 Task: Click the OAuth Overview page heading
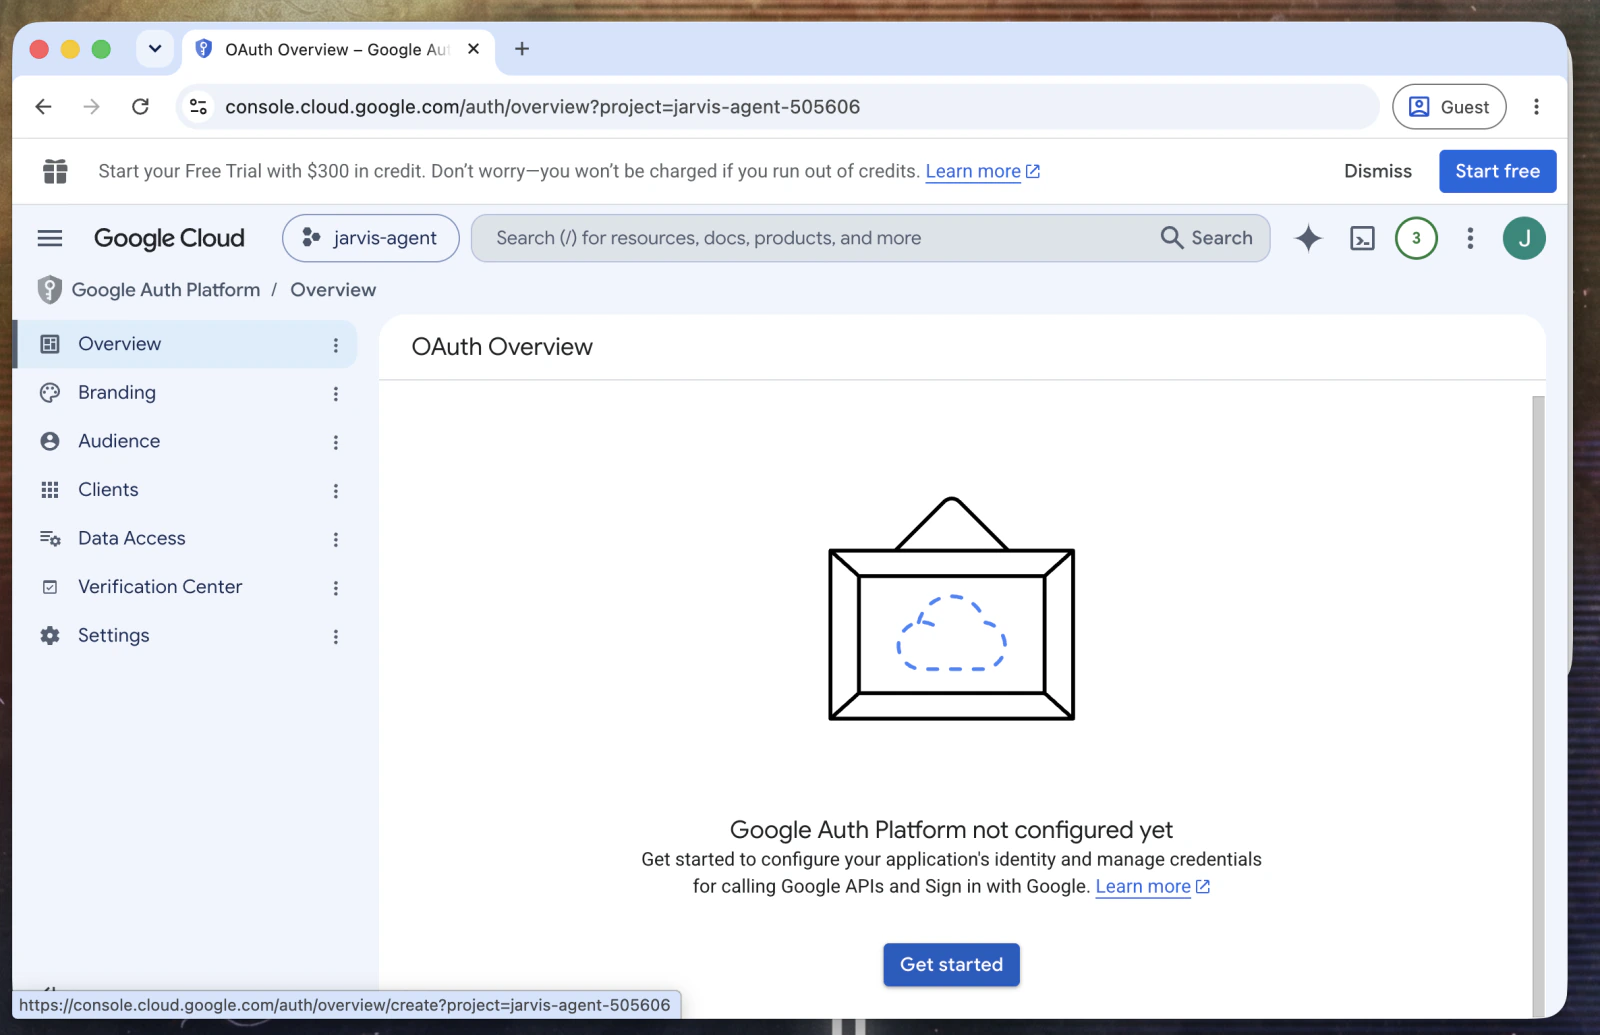(502, 347)
